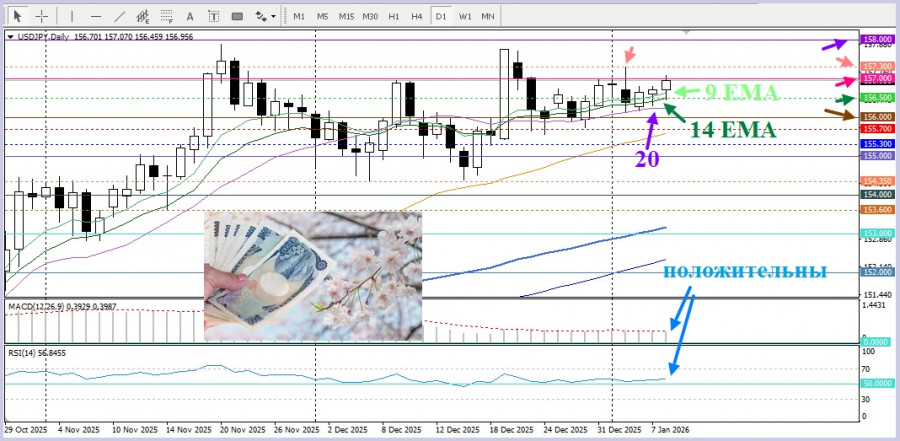Click the 154.000 price level label
Image resolution: width=900 pixels, height=441 pixels.
click(x=878, y=195)
